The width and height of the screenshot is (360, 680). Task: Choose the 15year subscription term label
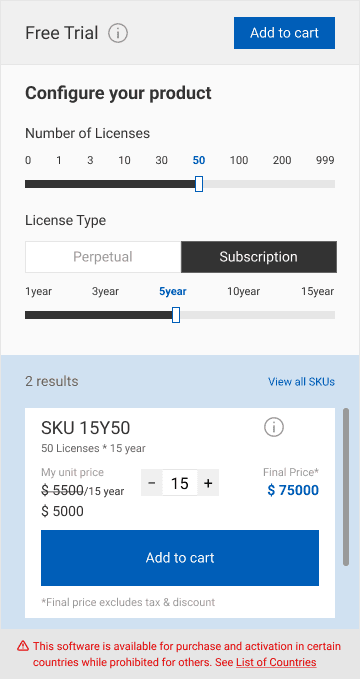coord(318,291)
